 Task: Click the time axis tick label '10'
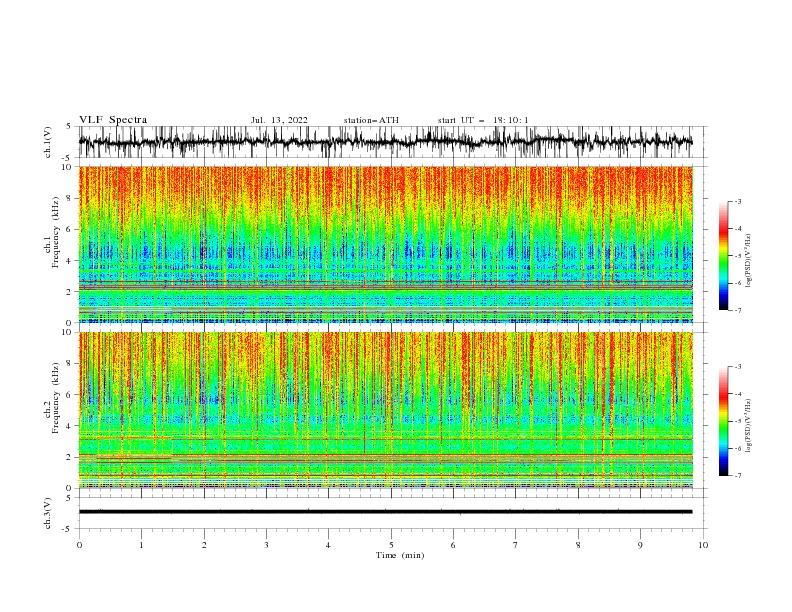click(703, 545)
